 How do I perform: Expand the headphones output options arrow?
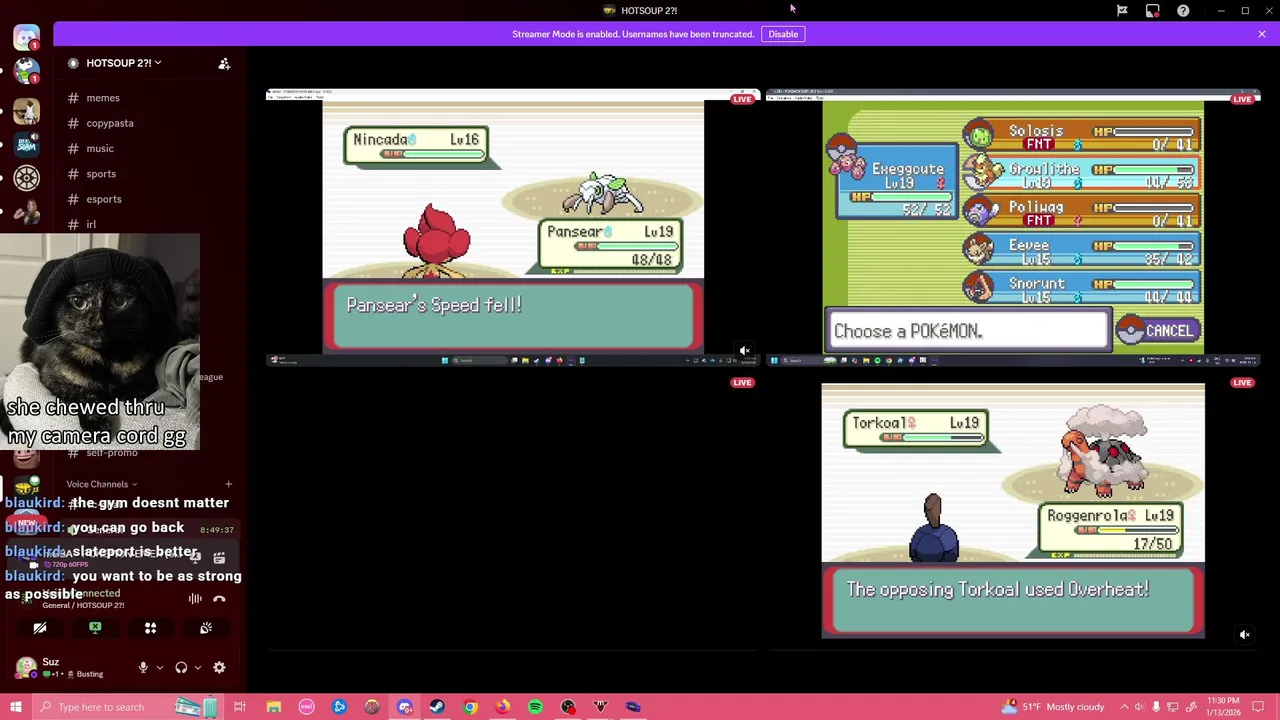click(x=197, y=668)
